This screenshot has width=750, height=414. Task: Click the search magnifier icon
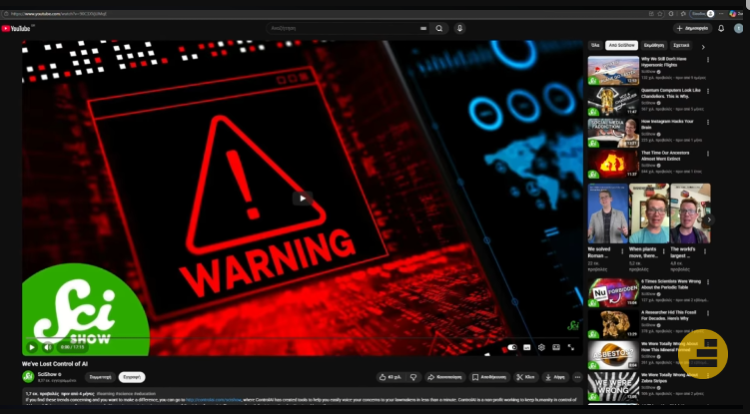point(439,29)
